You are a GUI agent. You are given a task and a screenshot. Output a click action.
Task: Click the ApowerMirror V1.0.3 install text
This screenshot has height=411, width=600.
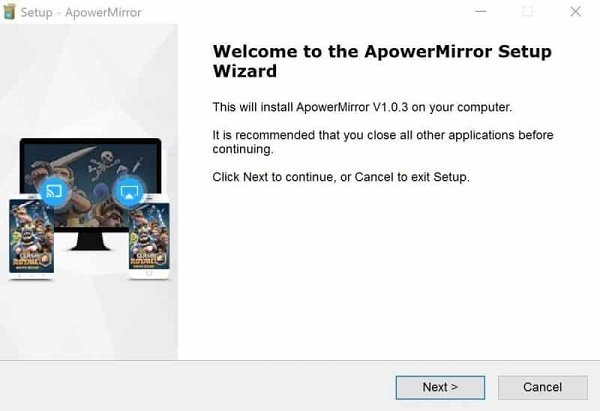coord(362,107)
